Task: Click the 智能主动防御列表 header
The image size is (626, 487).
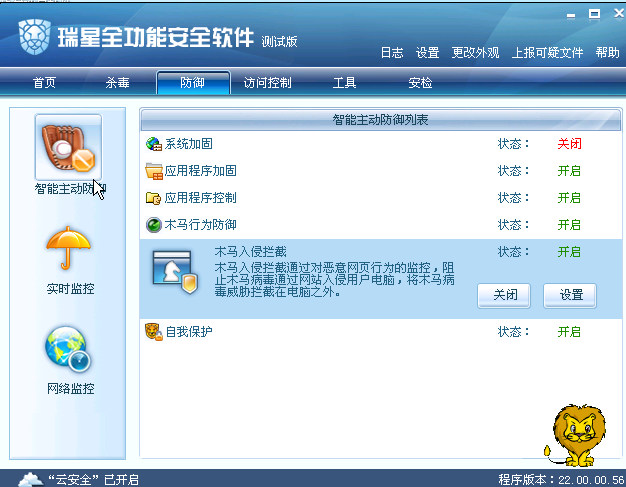Action: [380, 120]
